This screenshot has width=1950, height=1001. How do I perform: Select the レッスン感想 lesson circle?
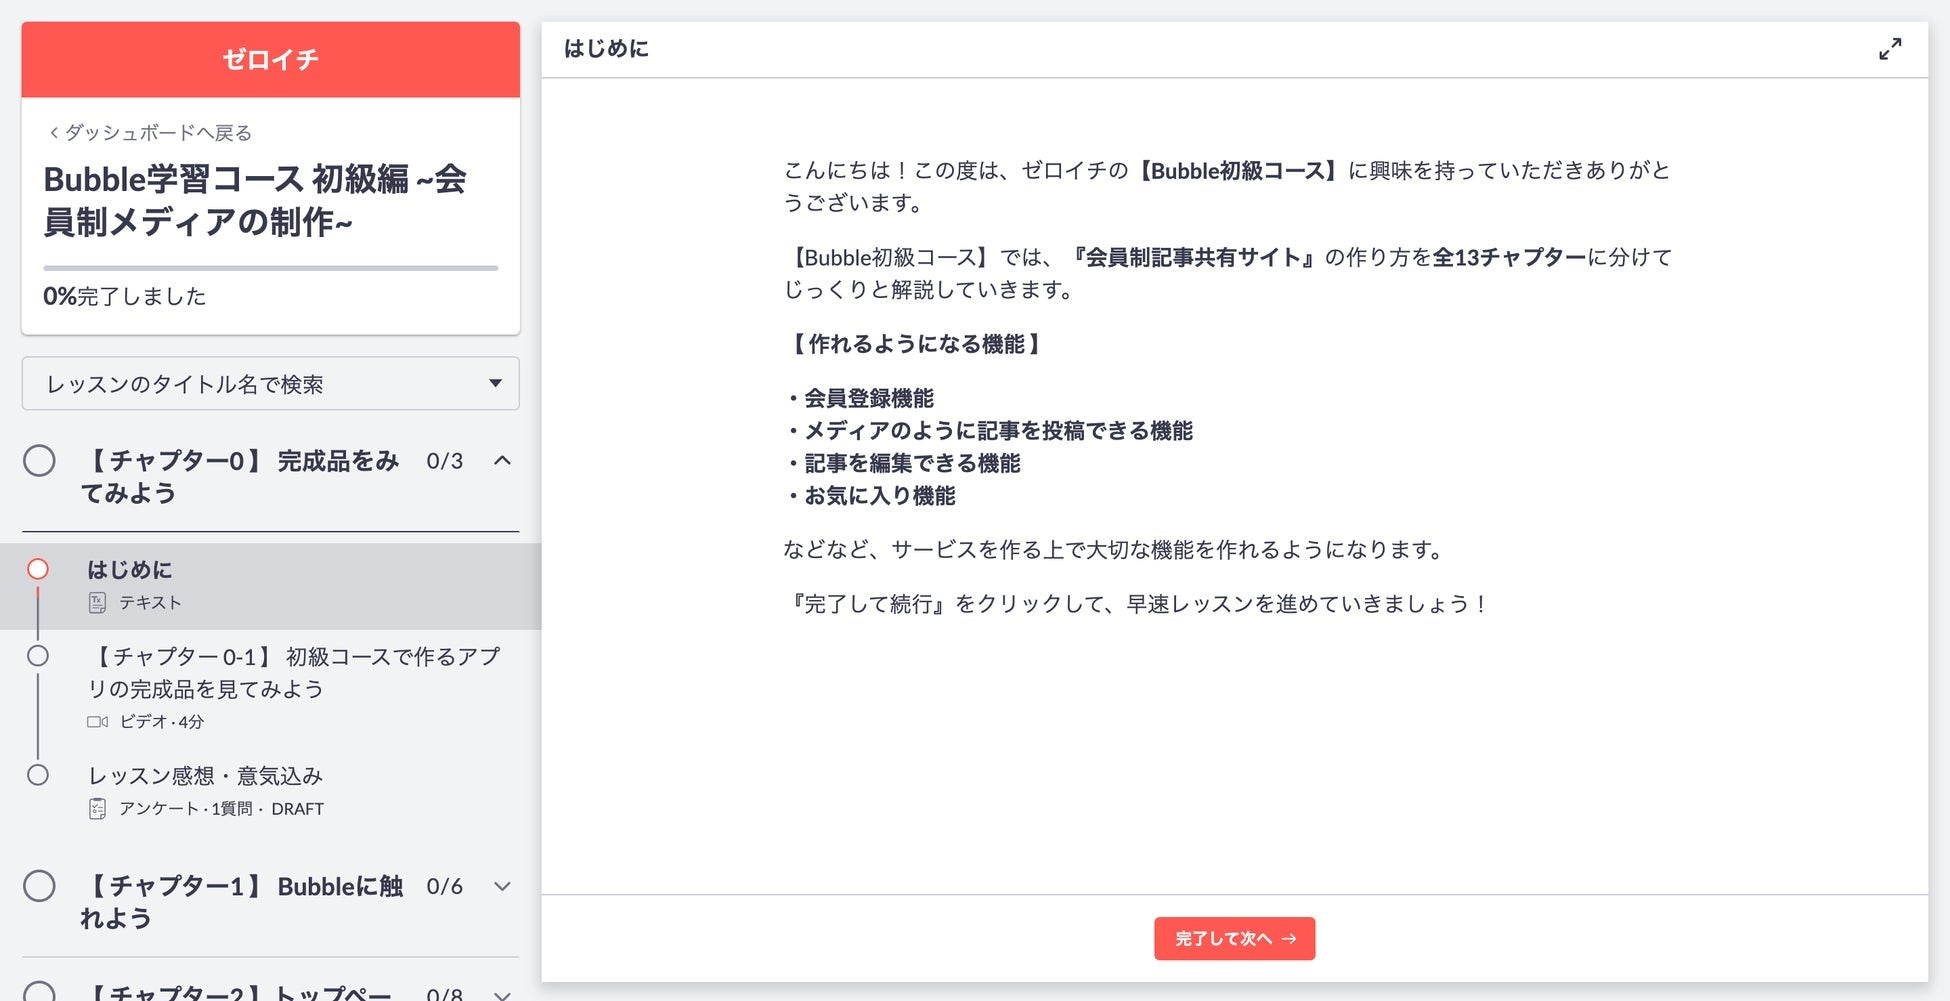click(38, 775)
